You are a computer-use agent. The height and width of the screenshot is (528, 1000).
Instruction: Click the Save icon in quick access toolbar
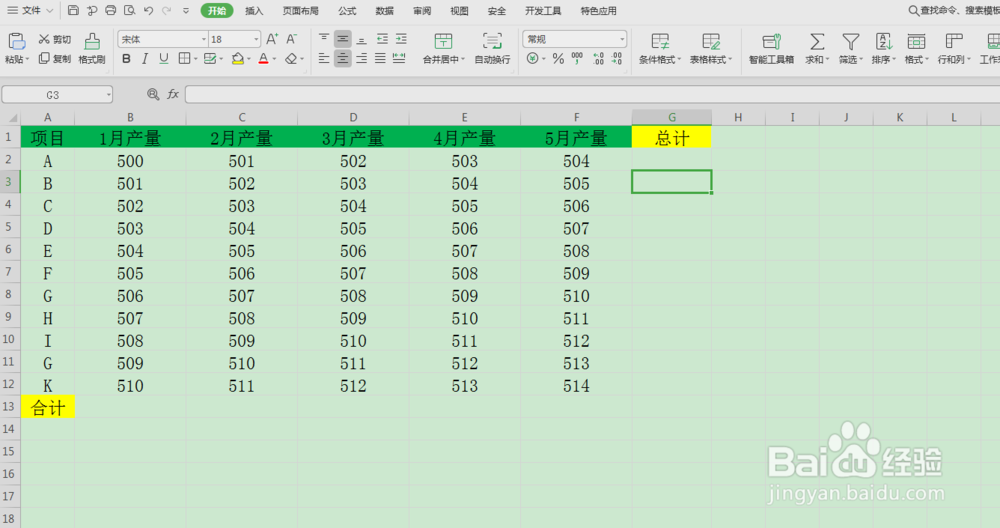pos(73,10)
